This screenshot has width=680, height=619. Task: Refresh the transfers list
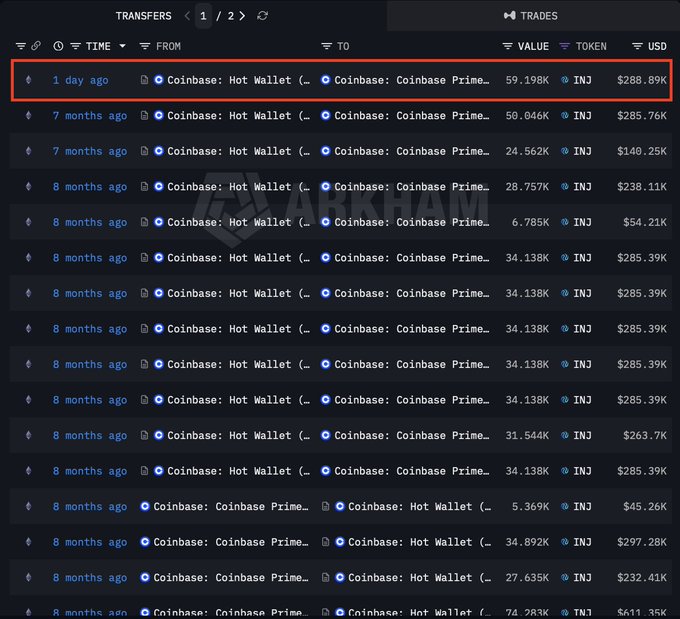[x=262, y=16]
